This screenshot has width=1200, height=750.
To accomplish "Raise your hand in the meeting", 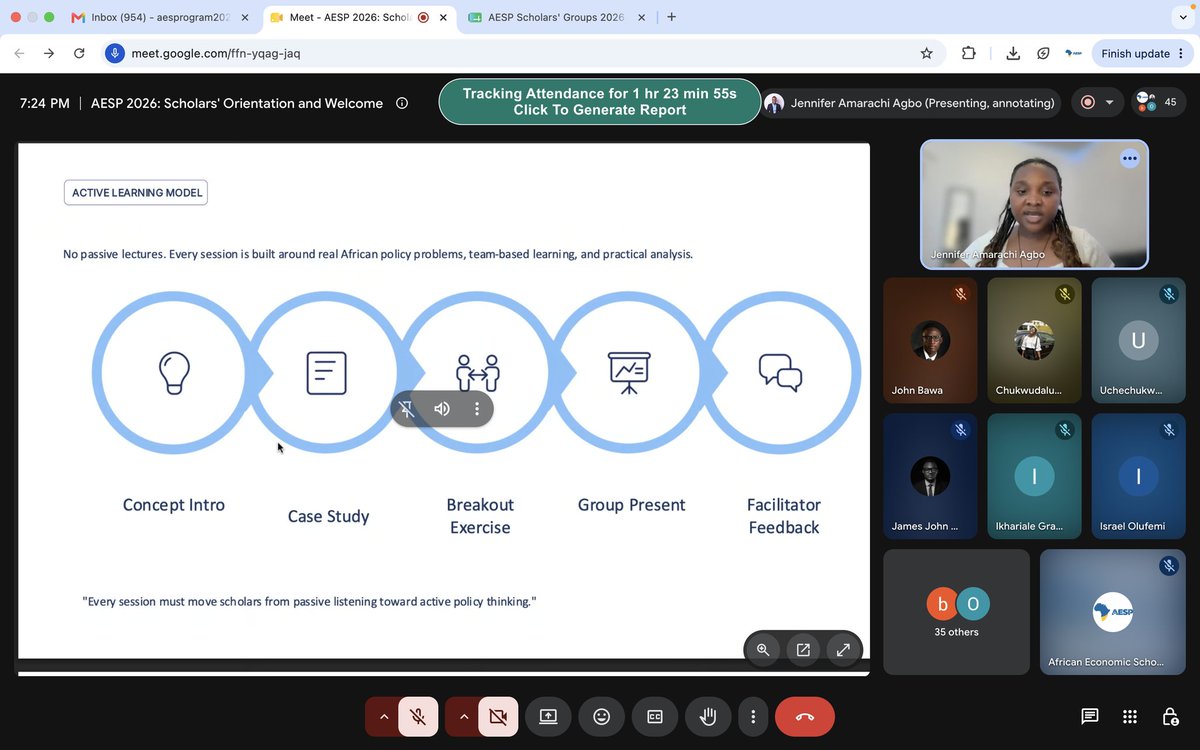I will (709, 717).
